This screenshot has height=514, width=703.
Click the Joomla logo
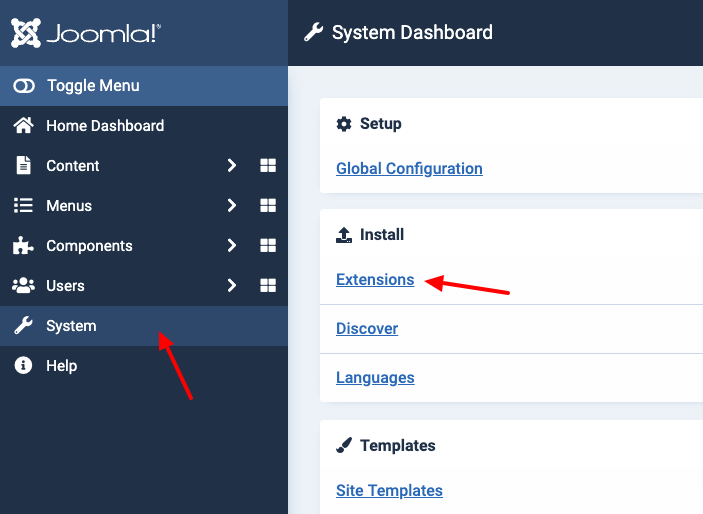click(x=86, y=33)
